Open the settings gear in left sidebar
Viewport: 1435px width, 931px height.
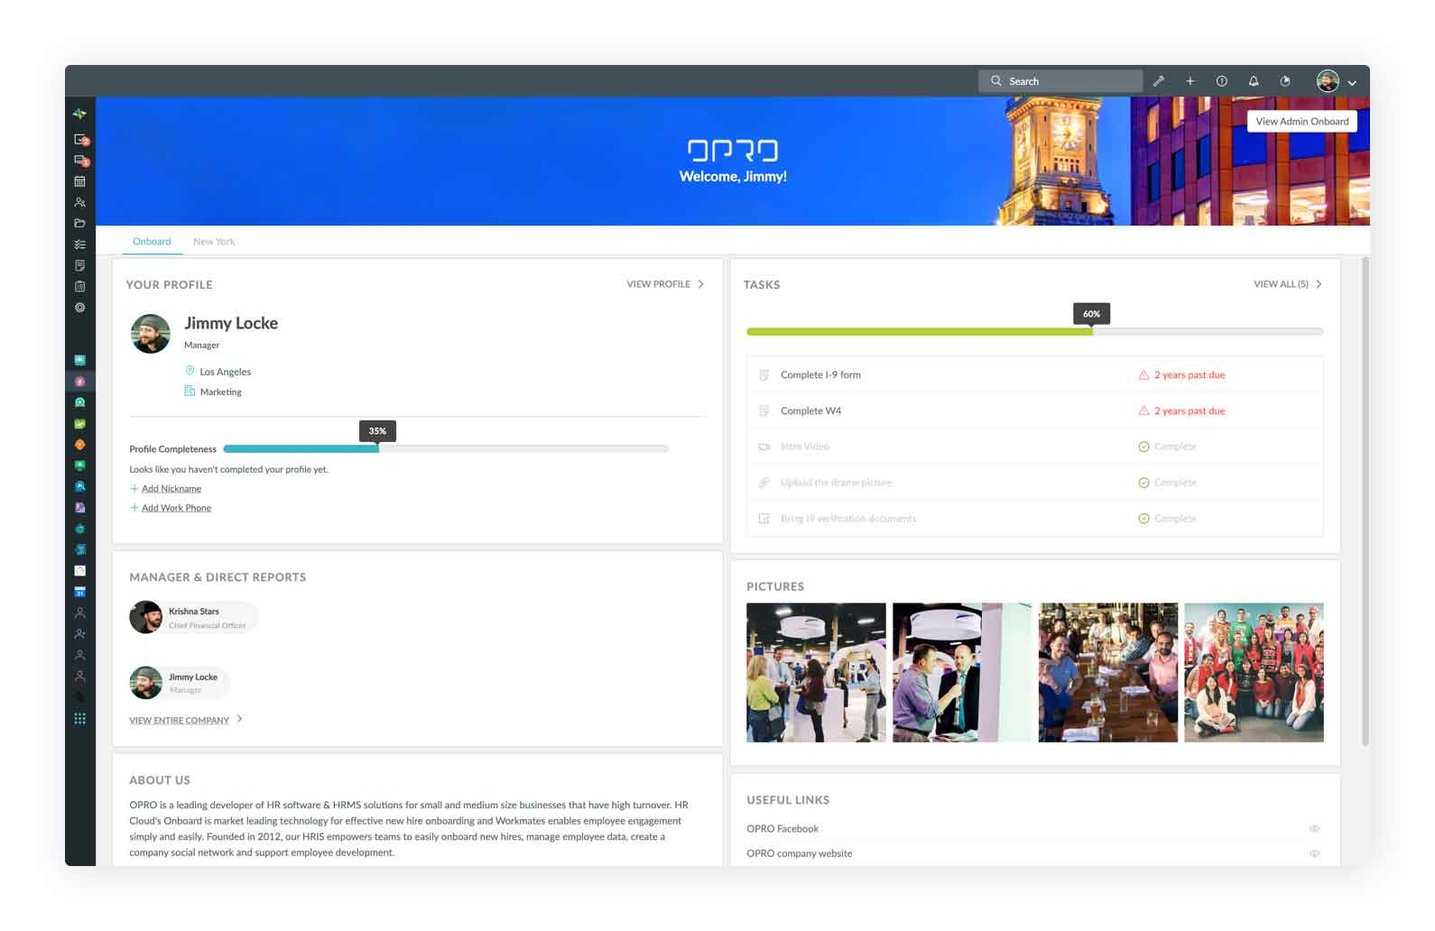pyautogui.click(x=80, y=307)
